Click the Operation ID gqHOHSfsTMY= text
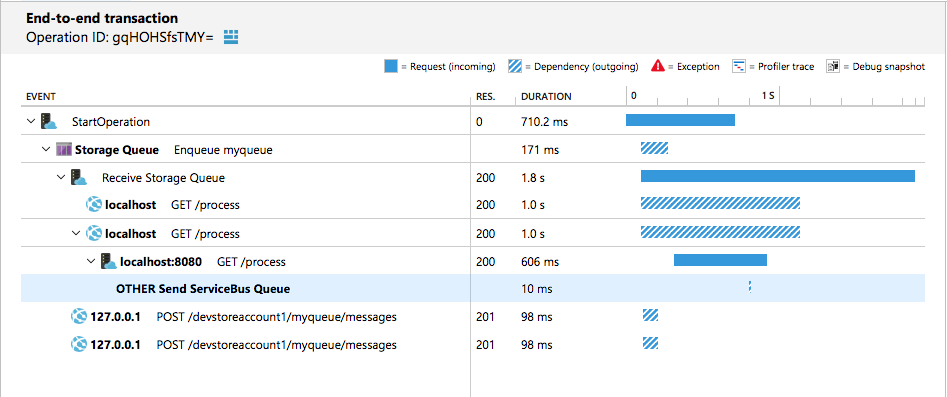The width and height of the screenshot is (947, 397). click(x=120, y=37)
